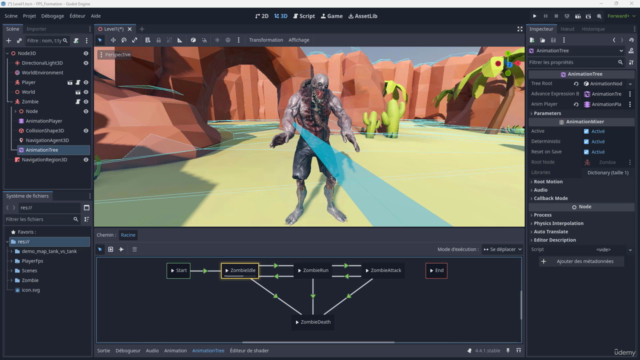Run the project with the Play button

[x=534, y=16]
